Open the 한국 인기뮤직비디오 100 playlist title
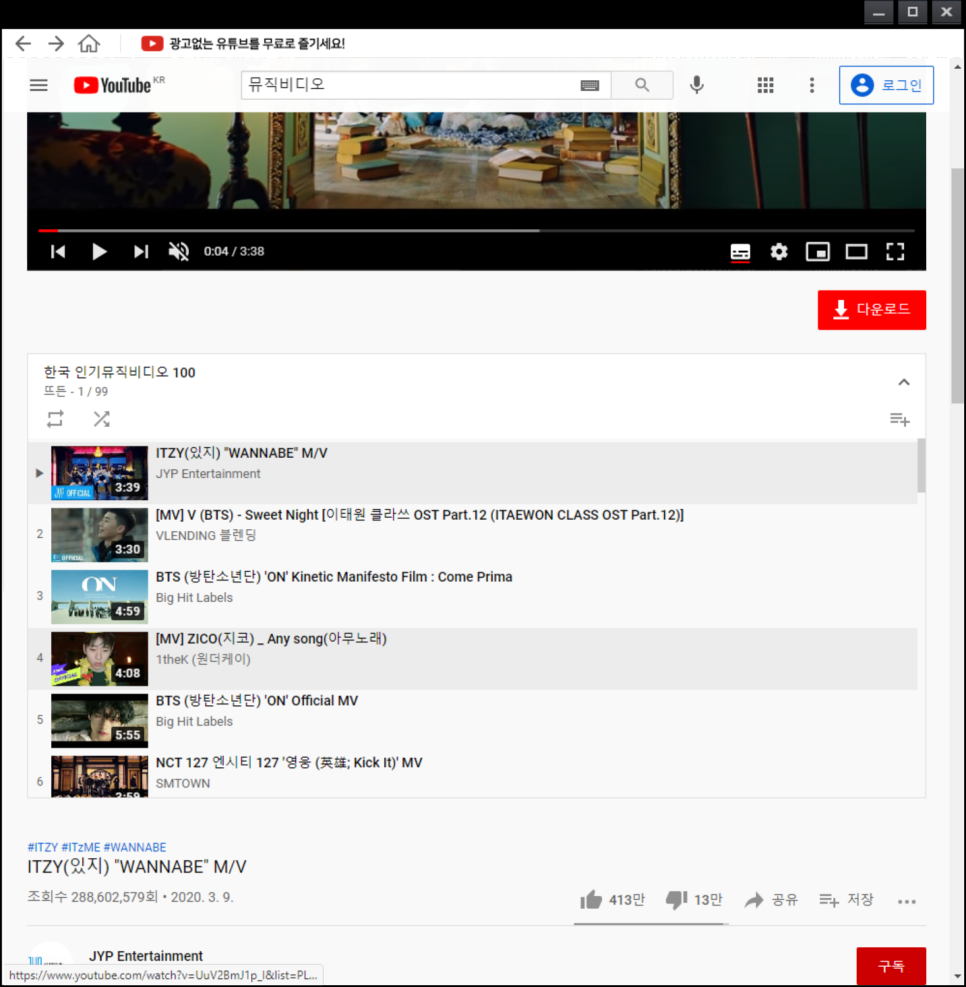The image size is (966, 987). [x=120, y=372]
